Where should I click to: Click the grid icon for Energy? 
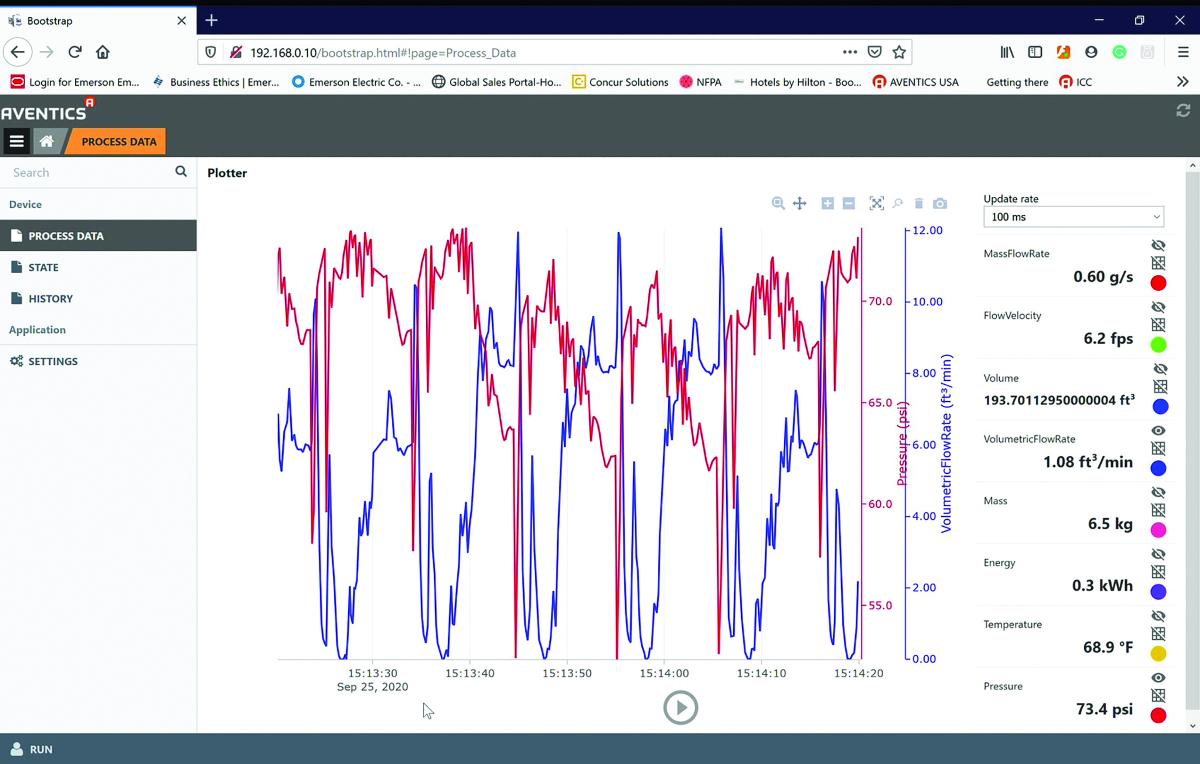1158,572
